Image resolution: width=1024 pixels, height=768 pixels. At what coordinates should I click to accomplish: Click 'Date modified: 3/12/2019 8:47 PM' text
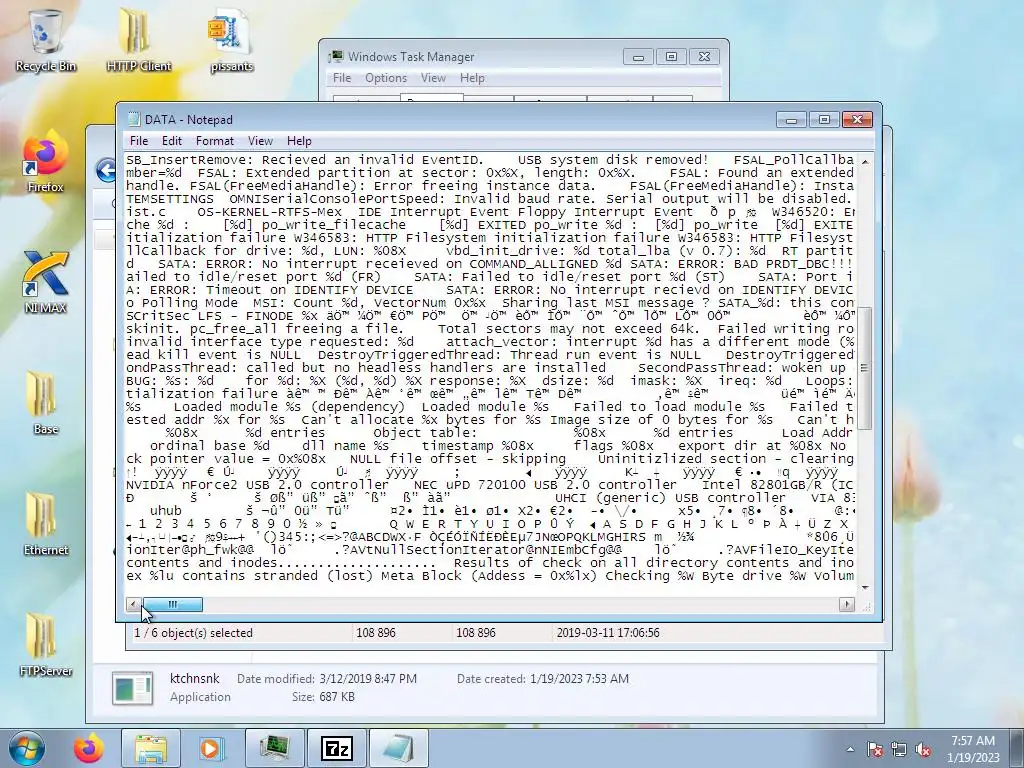pyautogui.click(x=327, y=679)
